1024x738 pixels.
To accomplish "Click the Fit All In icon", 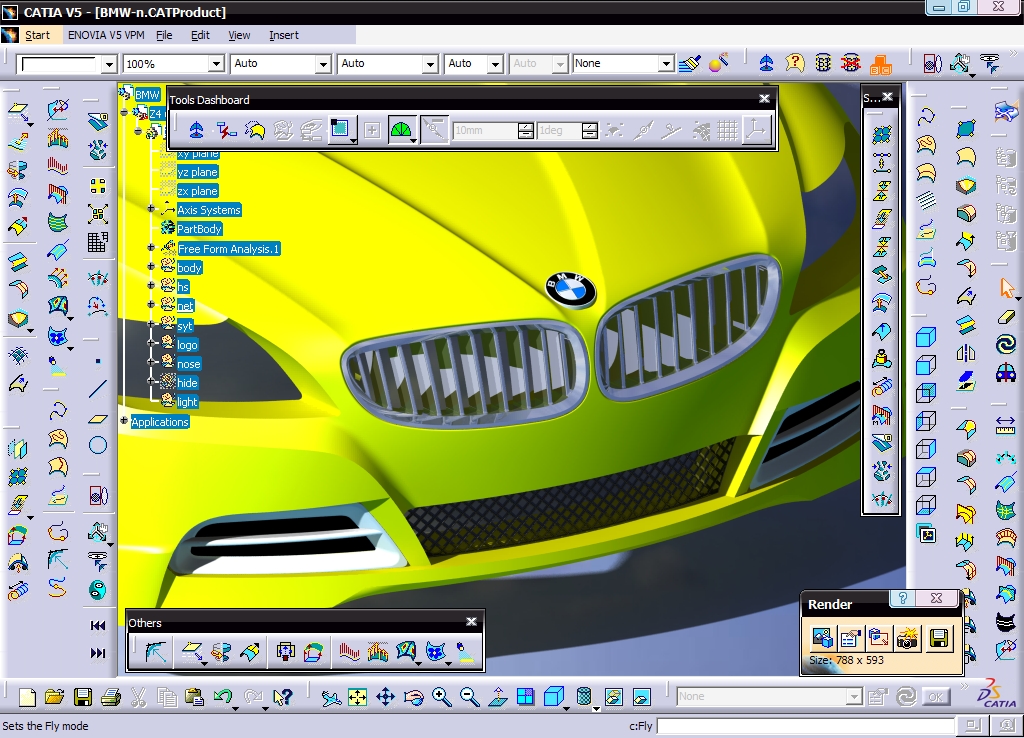I will coord(357,697).
